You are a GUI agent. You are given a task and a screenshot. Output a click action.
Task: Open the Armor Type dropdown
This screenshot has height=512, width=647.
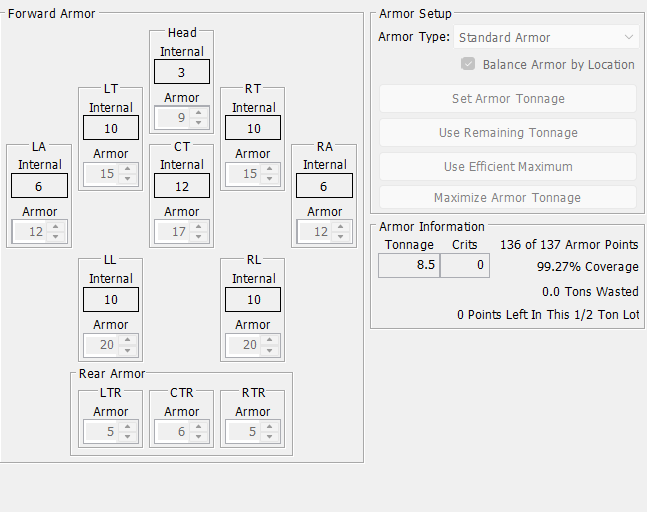tap(546, 37)
